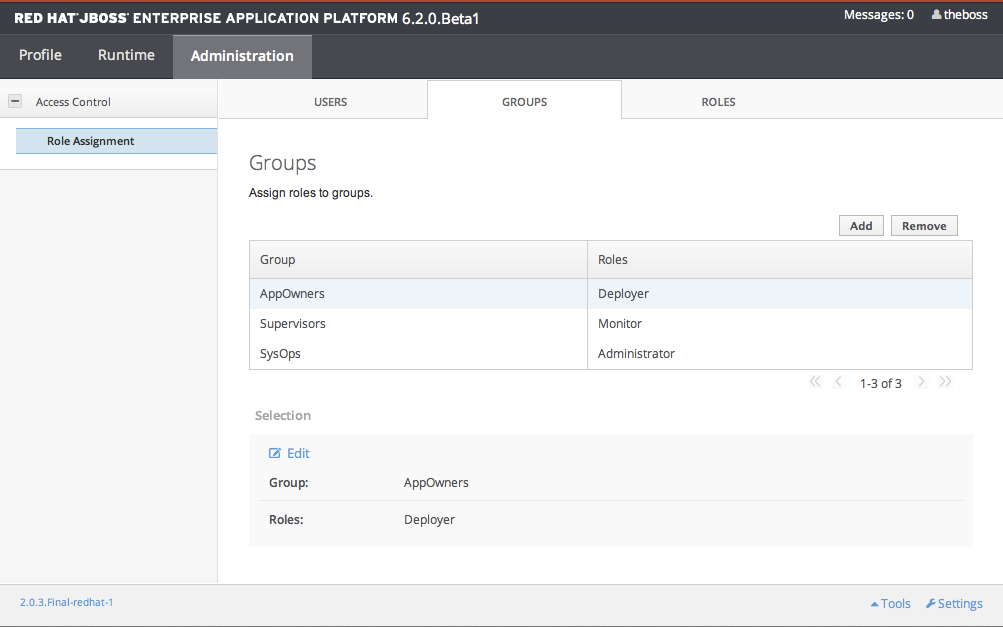Collapse the Access Control tree node
Screen dimensions: 1003x627
click(15, 101)
